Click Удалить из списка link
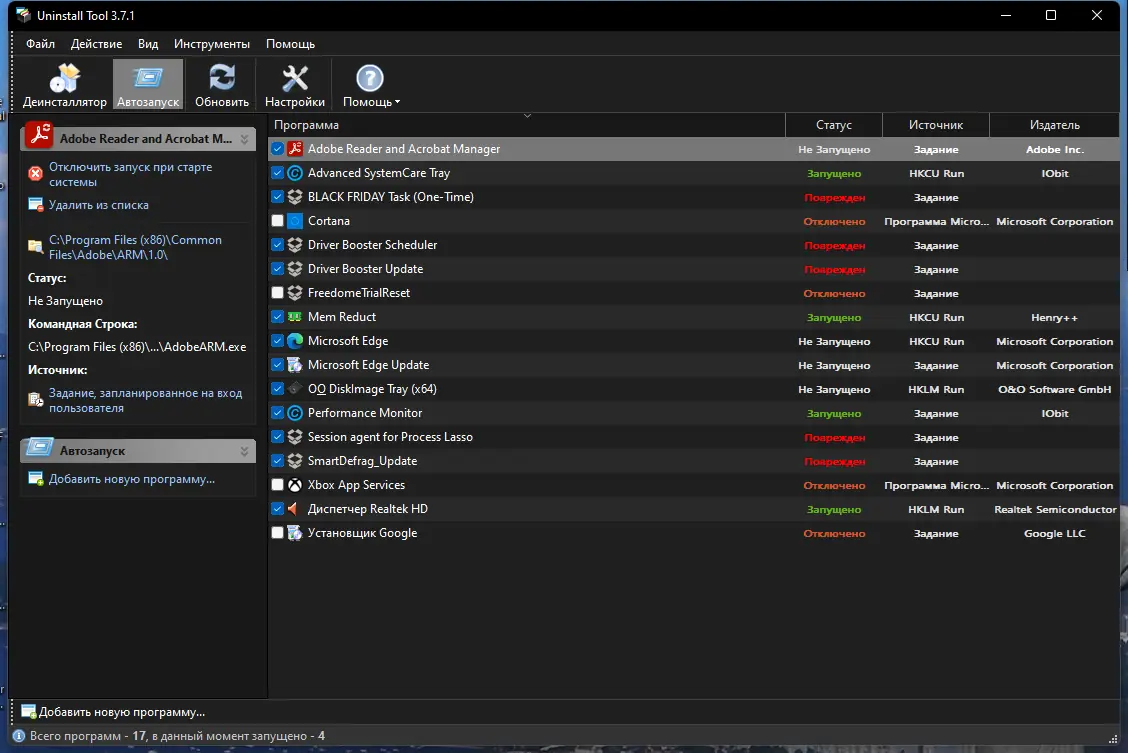The height and width of the screenshot is (753, 1128). [99, 205]
